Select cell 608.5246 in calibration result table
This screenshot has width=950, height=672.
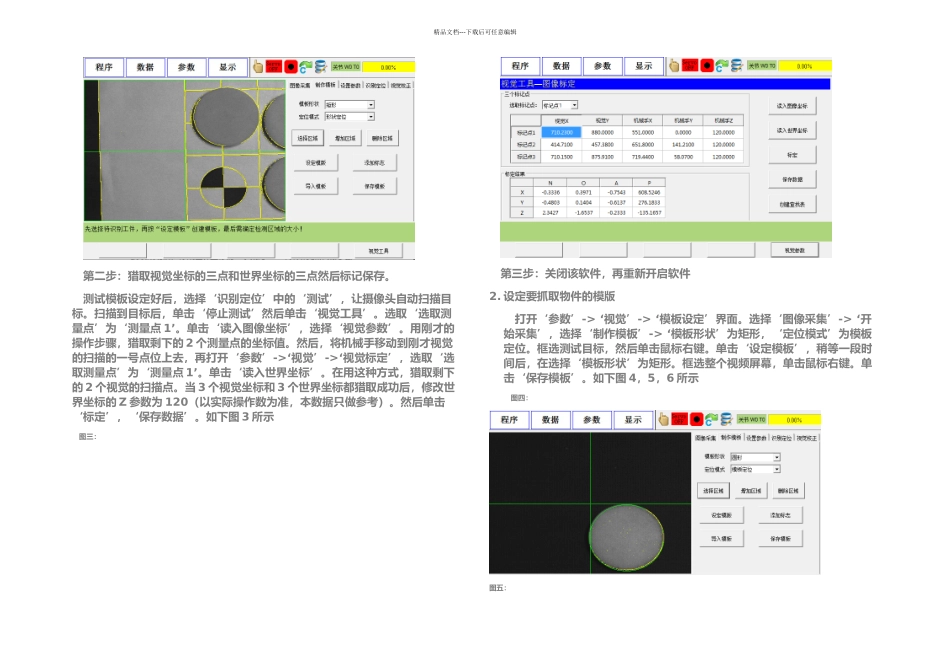tap(649, 192)
